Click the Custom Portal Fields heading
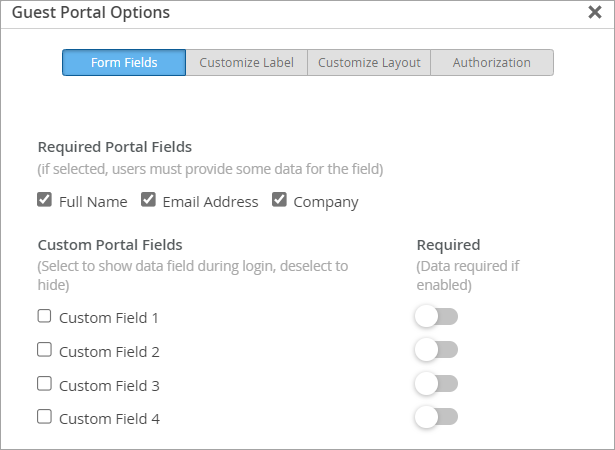 tap(110, 244)
